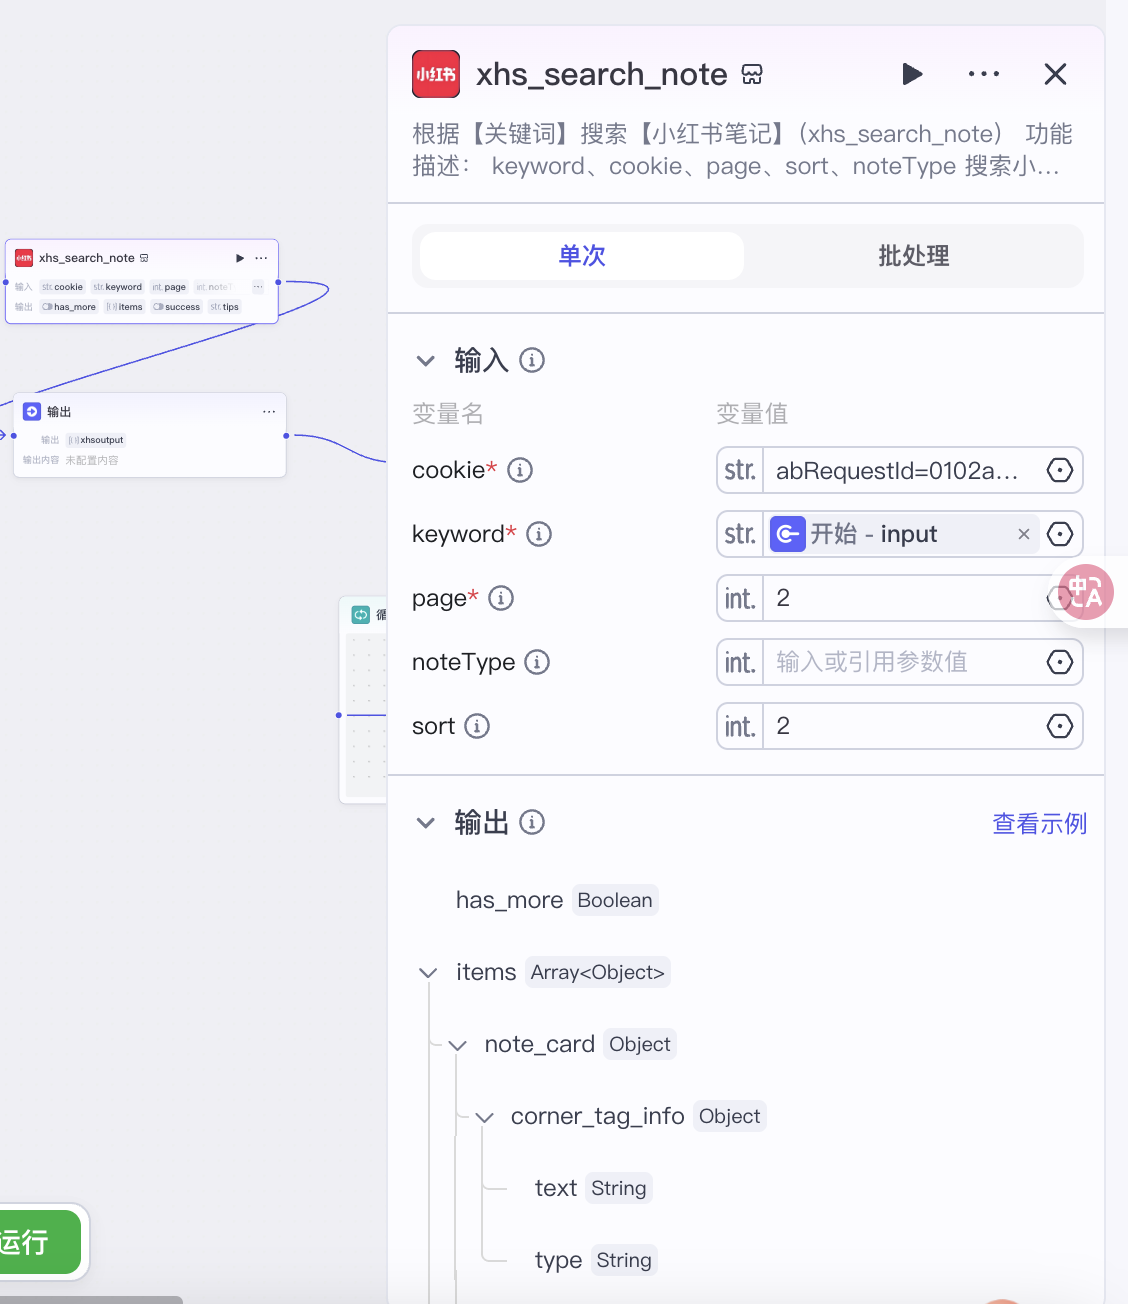Click the success tag on canvas node
1128x1304 pixels.
(x=177, y=307)
